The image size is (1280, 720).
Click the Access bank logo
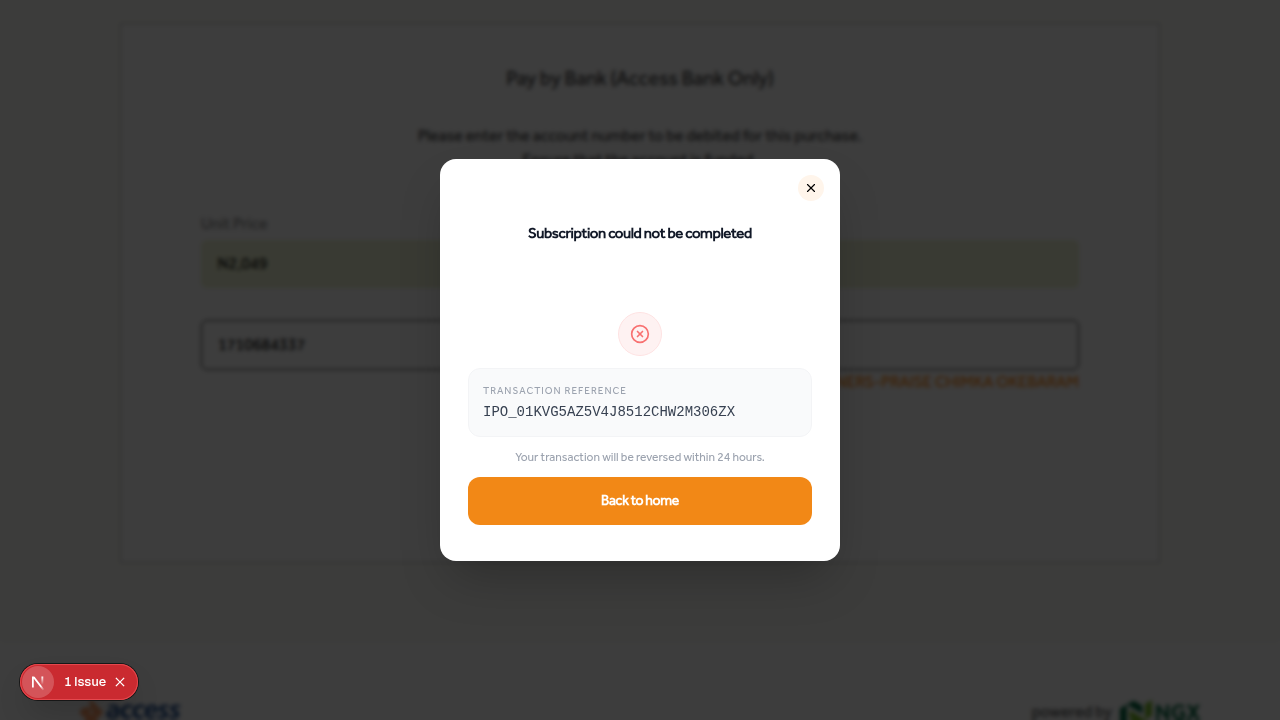tap(130, 711)
